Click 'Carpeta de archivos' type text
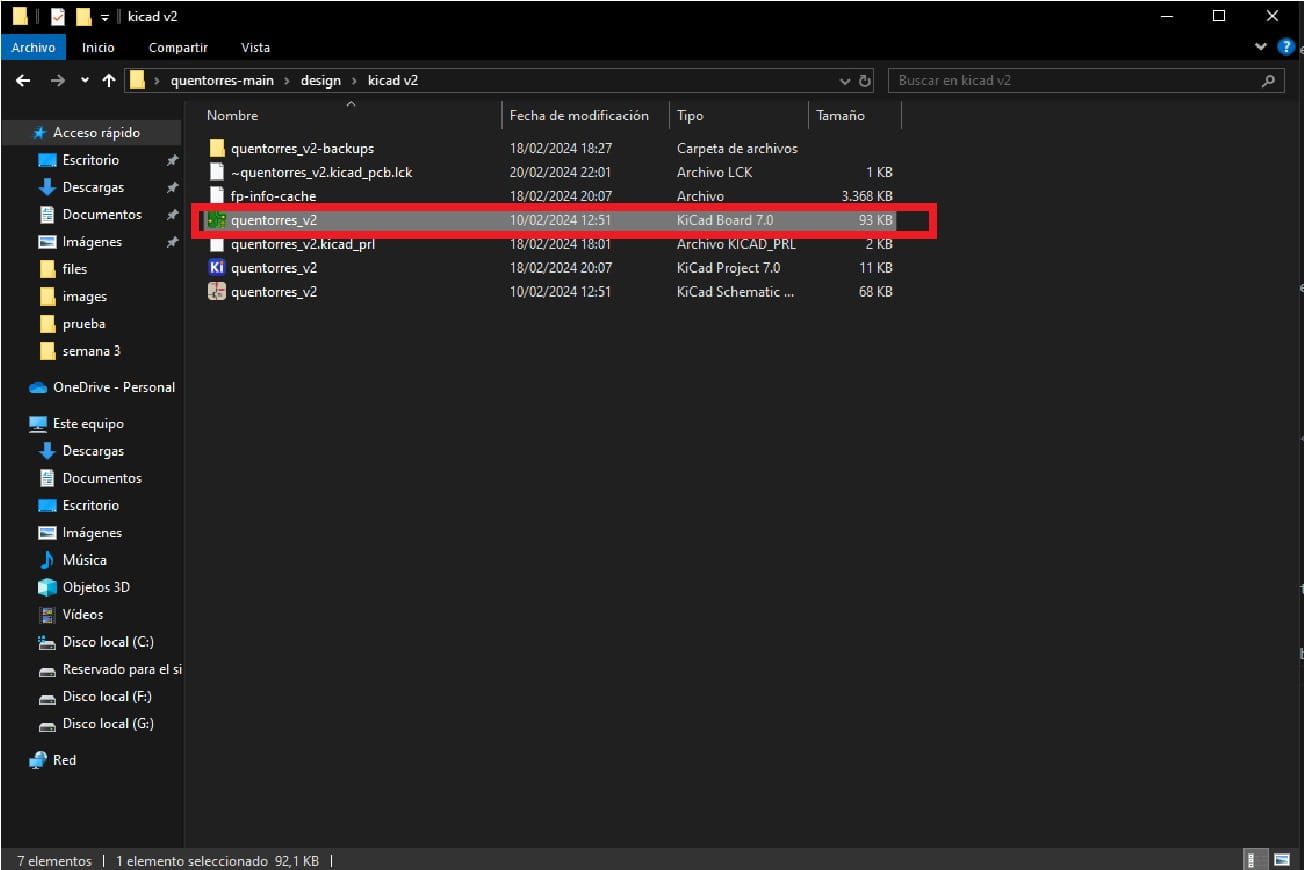Screen dimensions: 1304x870 pos(737,148)
